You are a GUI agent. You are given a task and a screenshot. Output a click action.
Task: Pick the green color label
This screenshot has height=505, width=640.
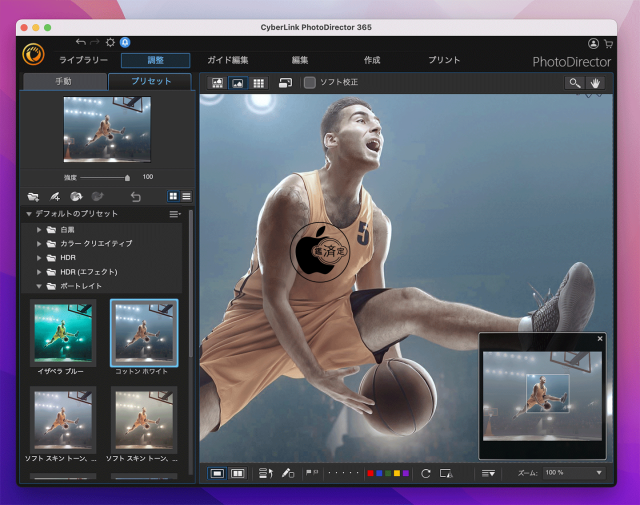pyautogui.click(x=388, y=473)
